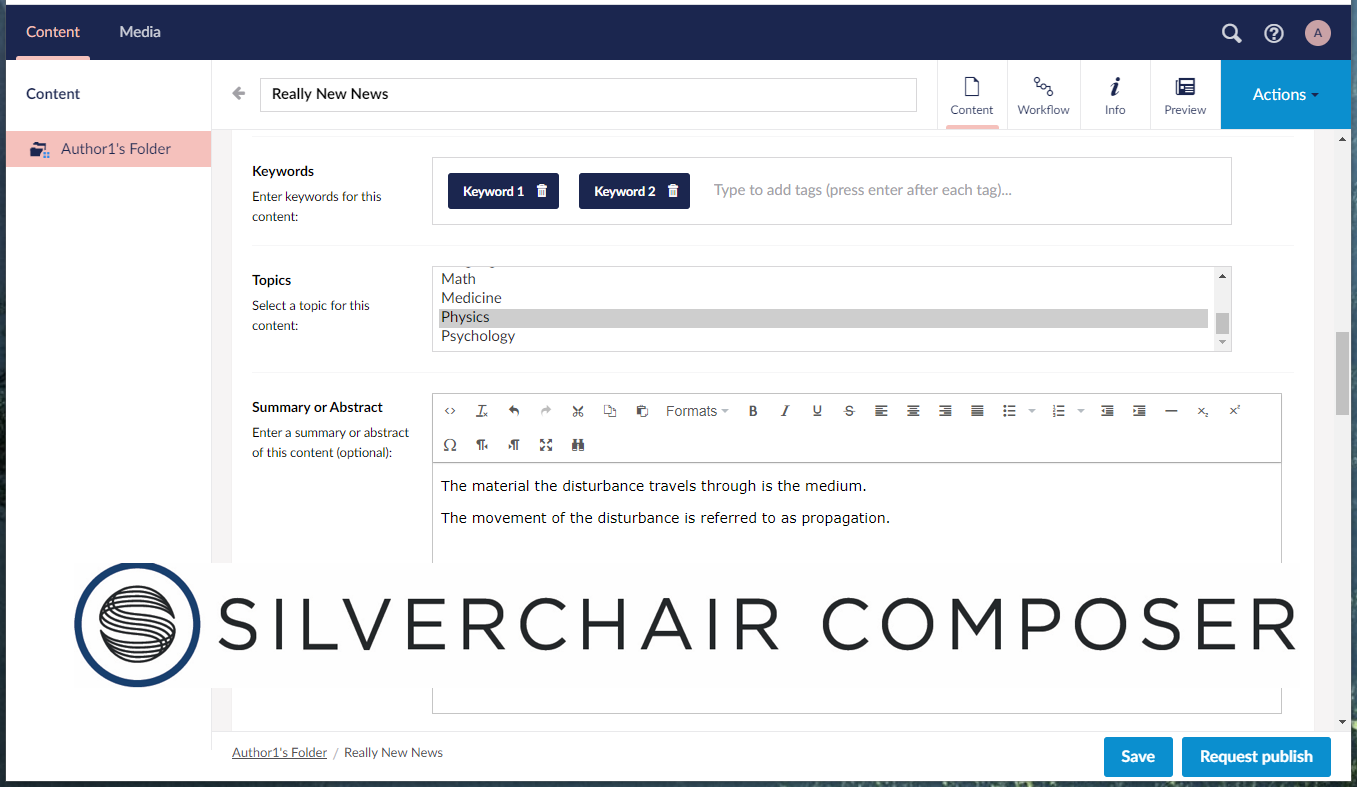Open the Info tab

point(1115,95)
